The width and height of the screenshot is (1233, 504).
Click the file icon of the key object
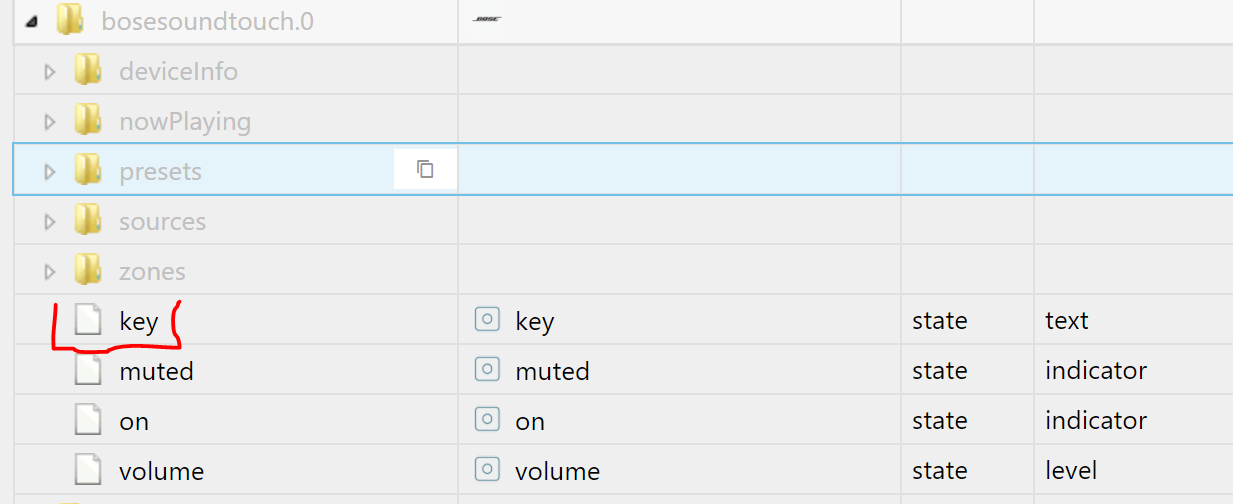(x=89, y=320)
